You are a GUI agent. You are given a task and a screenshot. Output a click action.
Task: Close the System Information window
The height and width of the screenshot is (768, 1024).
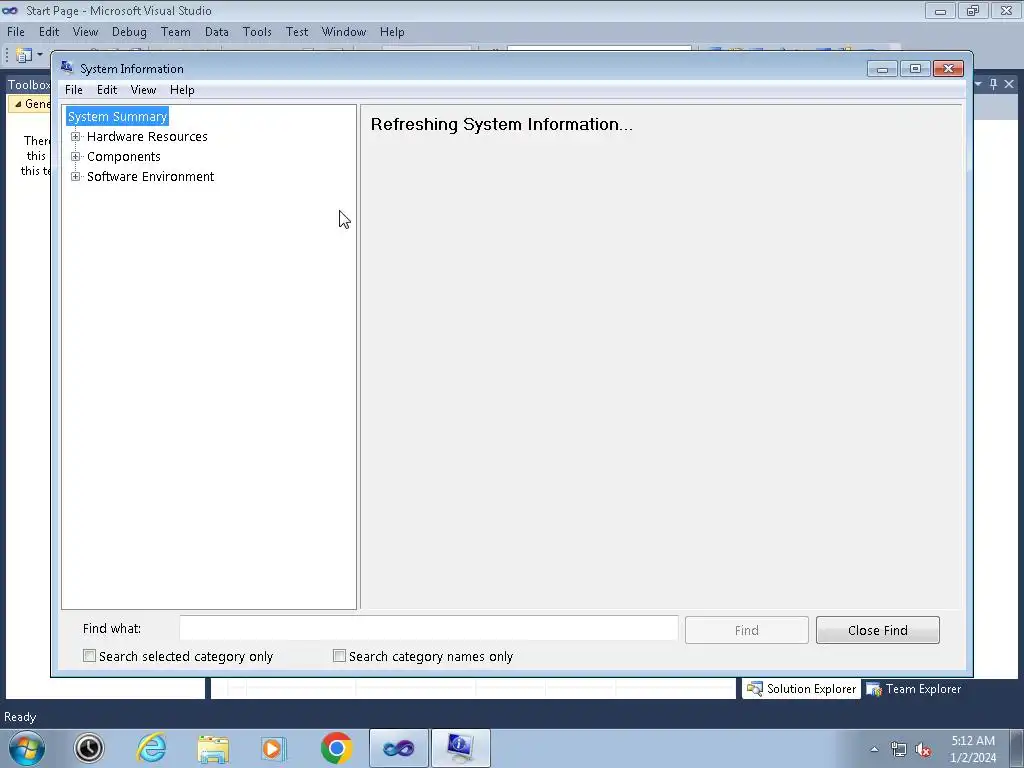pyautogui.click(x=948, y=69)
